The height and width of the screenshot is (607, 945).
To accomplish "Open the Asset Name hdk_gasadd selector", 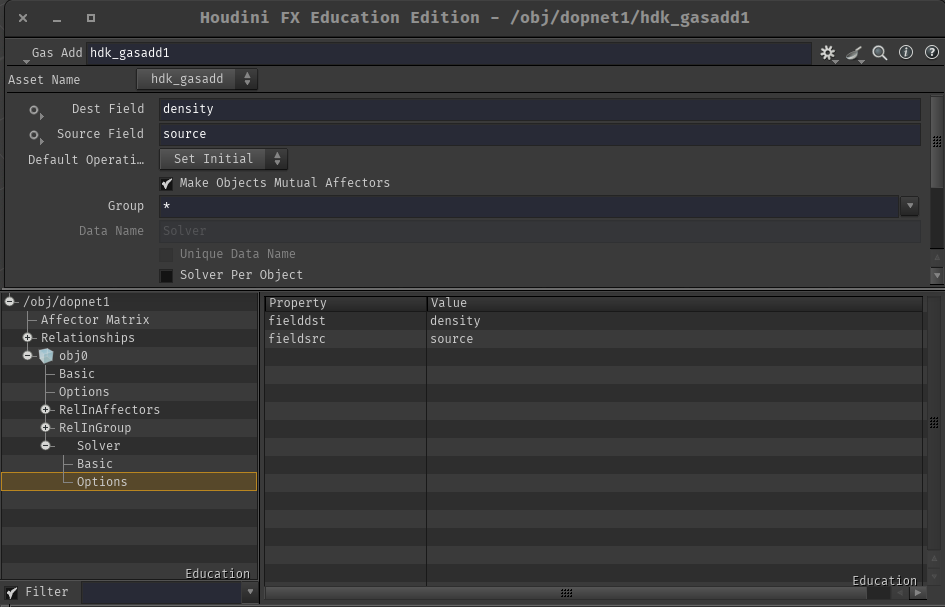I will pos(196,79).
